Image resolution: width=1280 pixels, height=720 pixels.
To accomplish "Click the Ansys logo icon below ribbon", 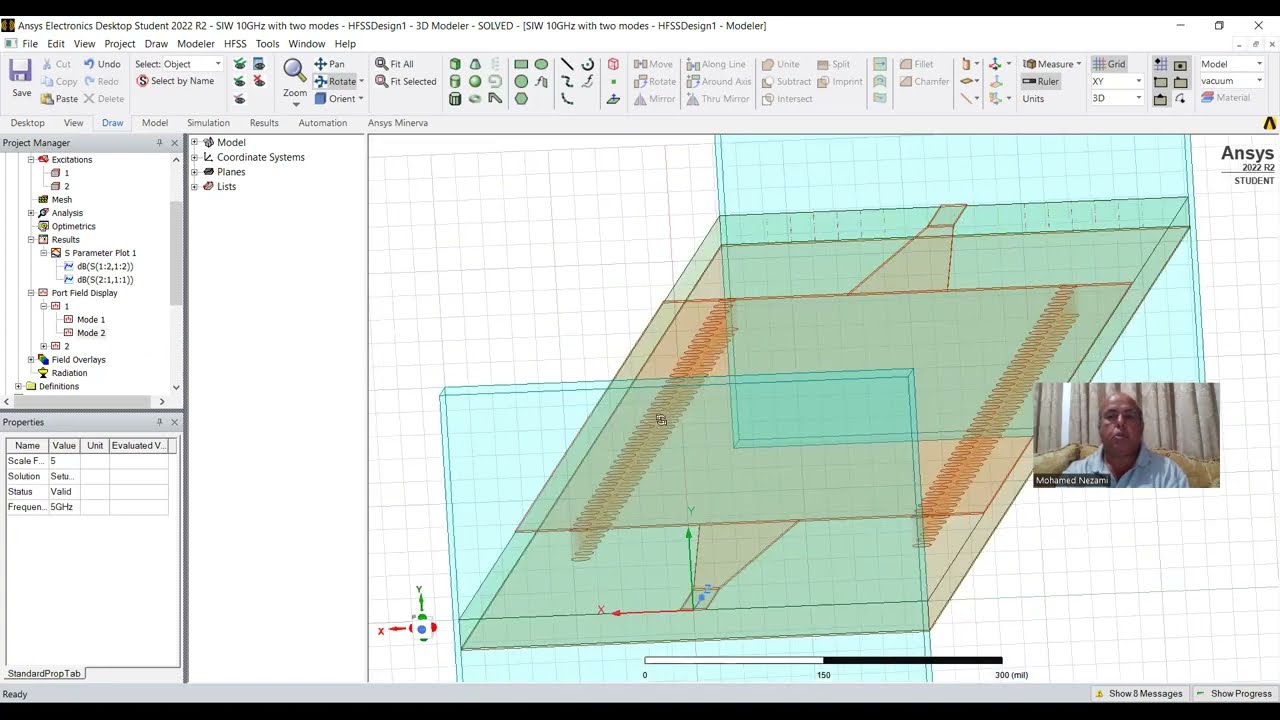I will [x=1269, y=123].
